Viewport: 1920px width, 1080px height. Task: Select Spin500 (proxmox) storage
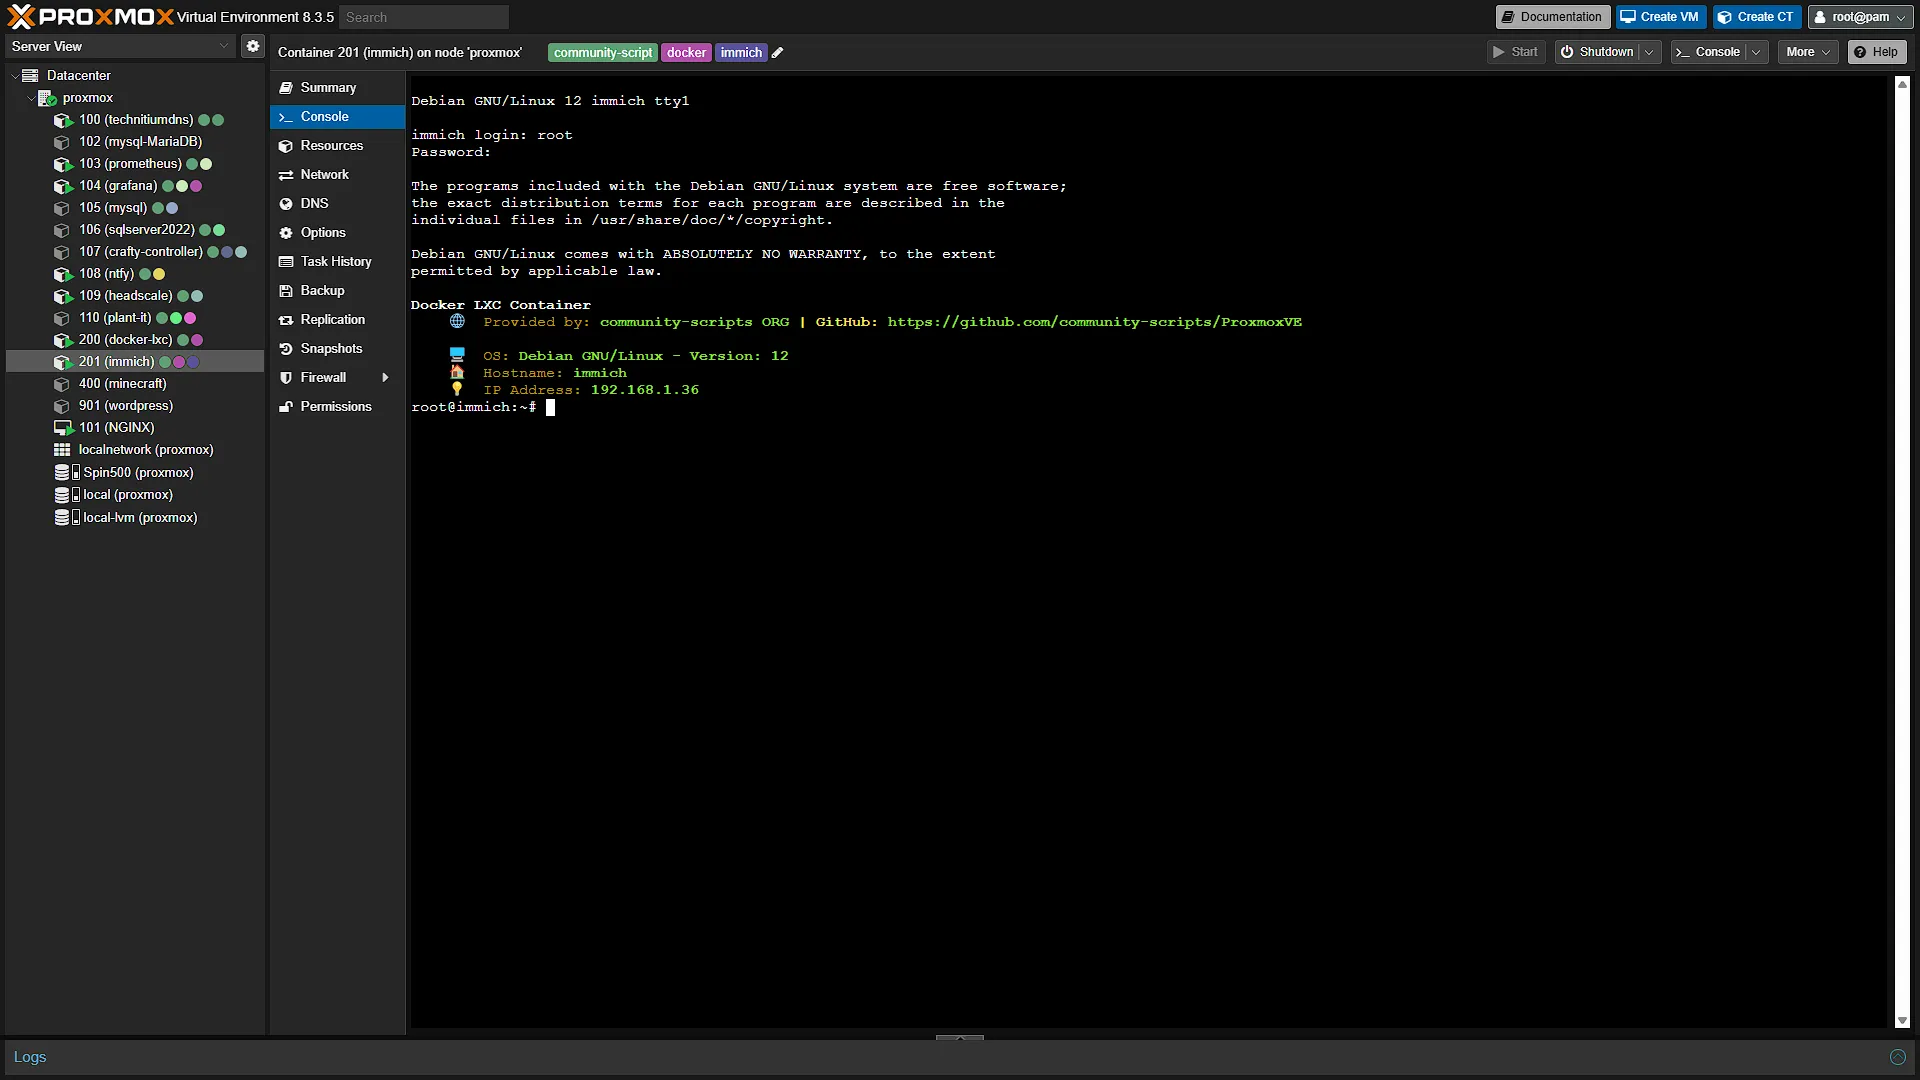(x=138, y=473)
